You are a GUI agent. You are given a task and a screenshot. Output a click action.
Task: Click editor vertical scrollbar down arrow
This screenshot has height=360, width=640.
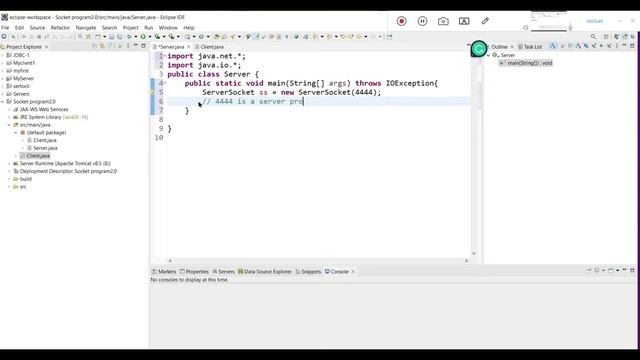pyautogui.click(x=473, y=254)
